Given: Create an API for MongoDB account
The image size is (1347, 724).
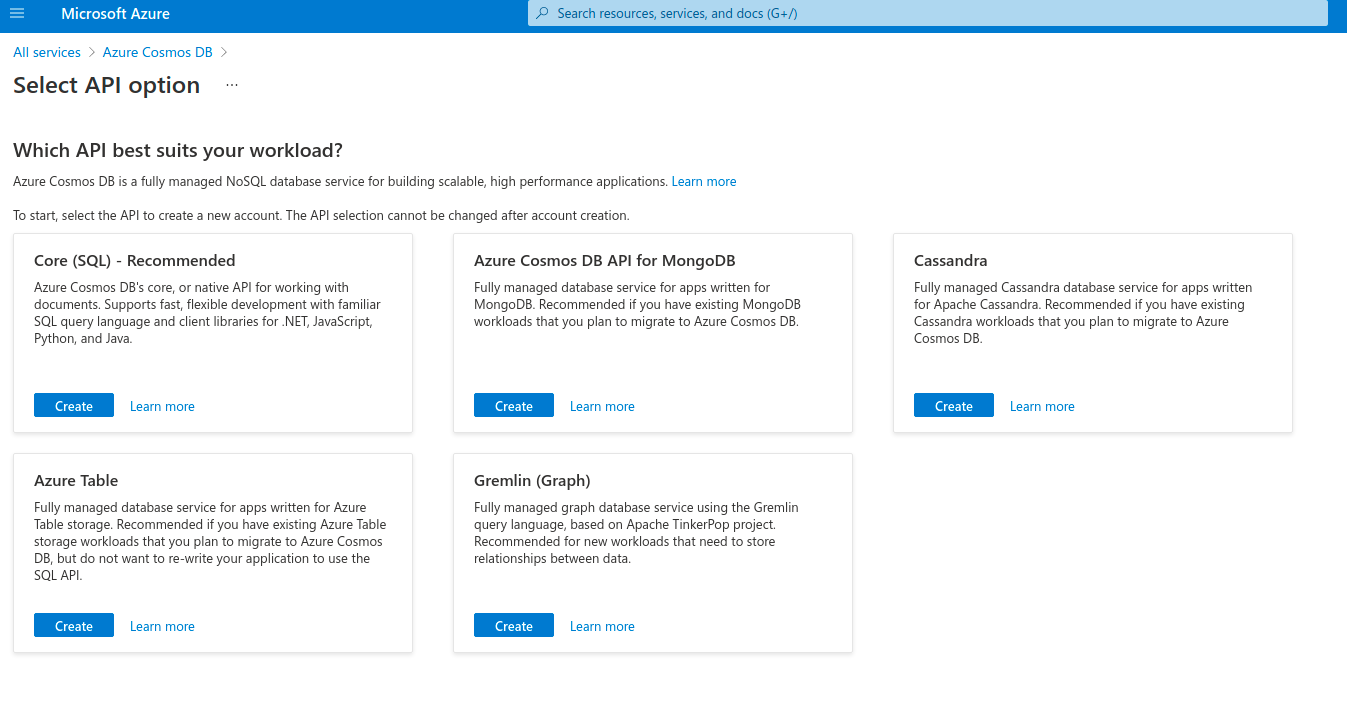Looking at the screenshot, I should (514, 405).
